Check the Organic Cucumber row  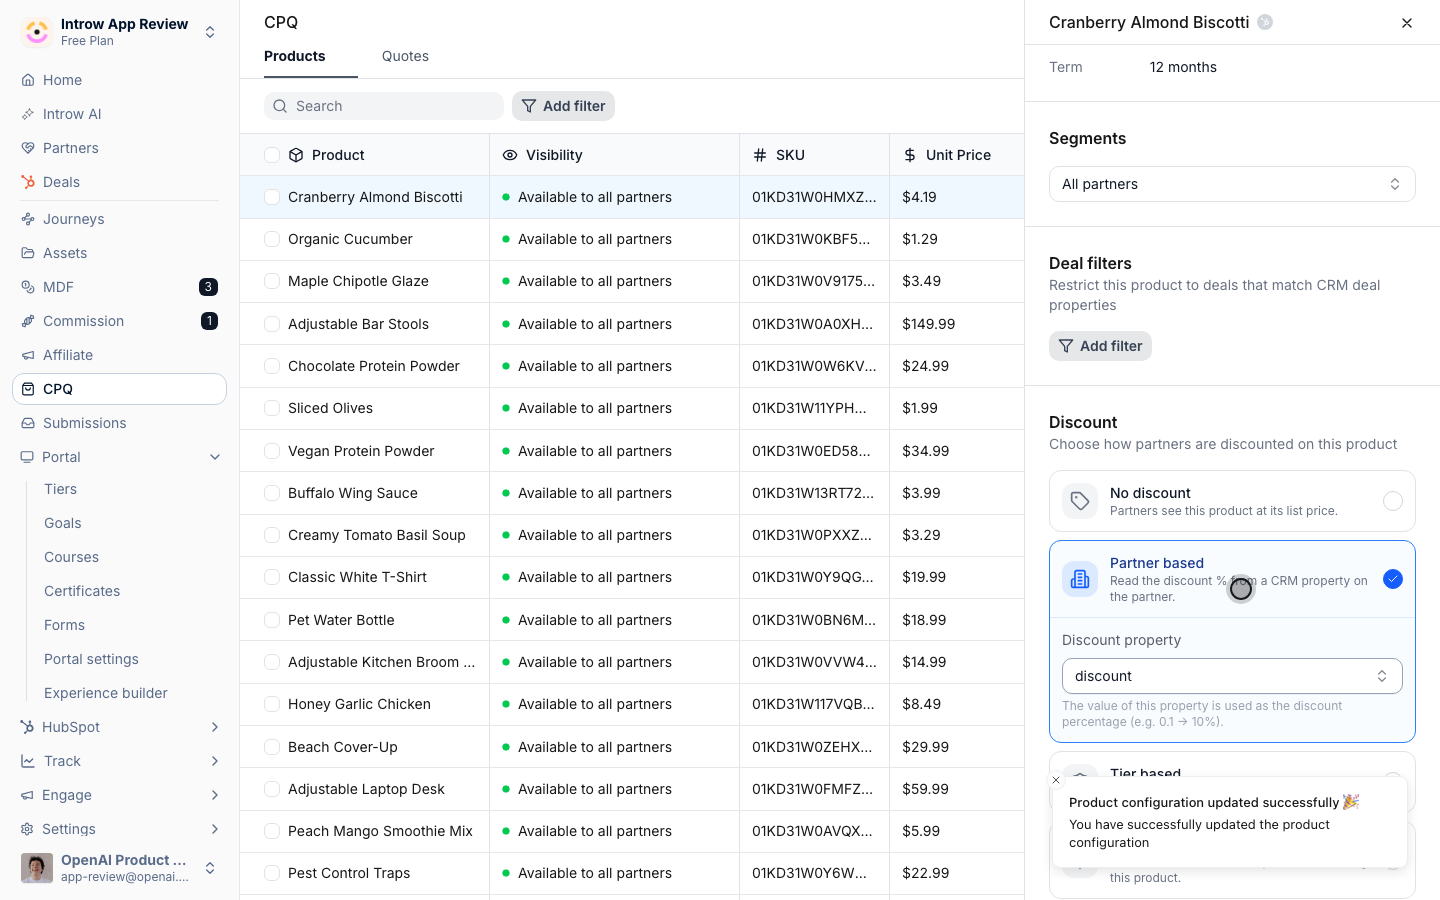tap(272, 239)
